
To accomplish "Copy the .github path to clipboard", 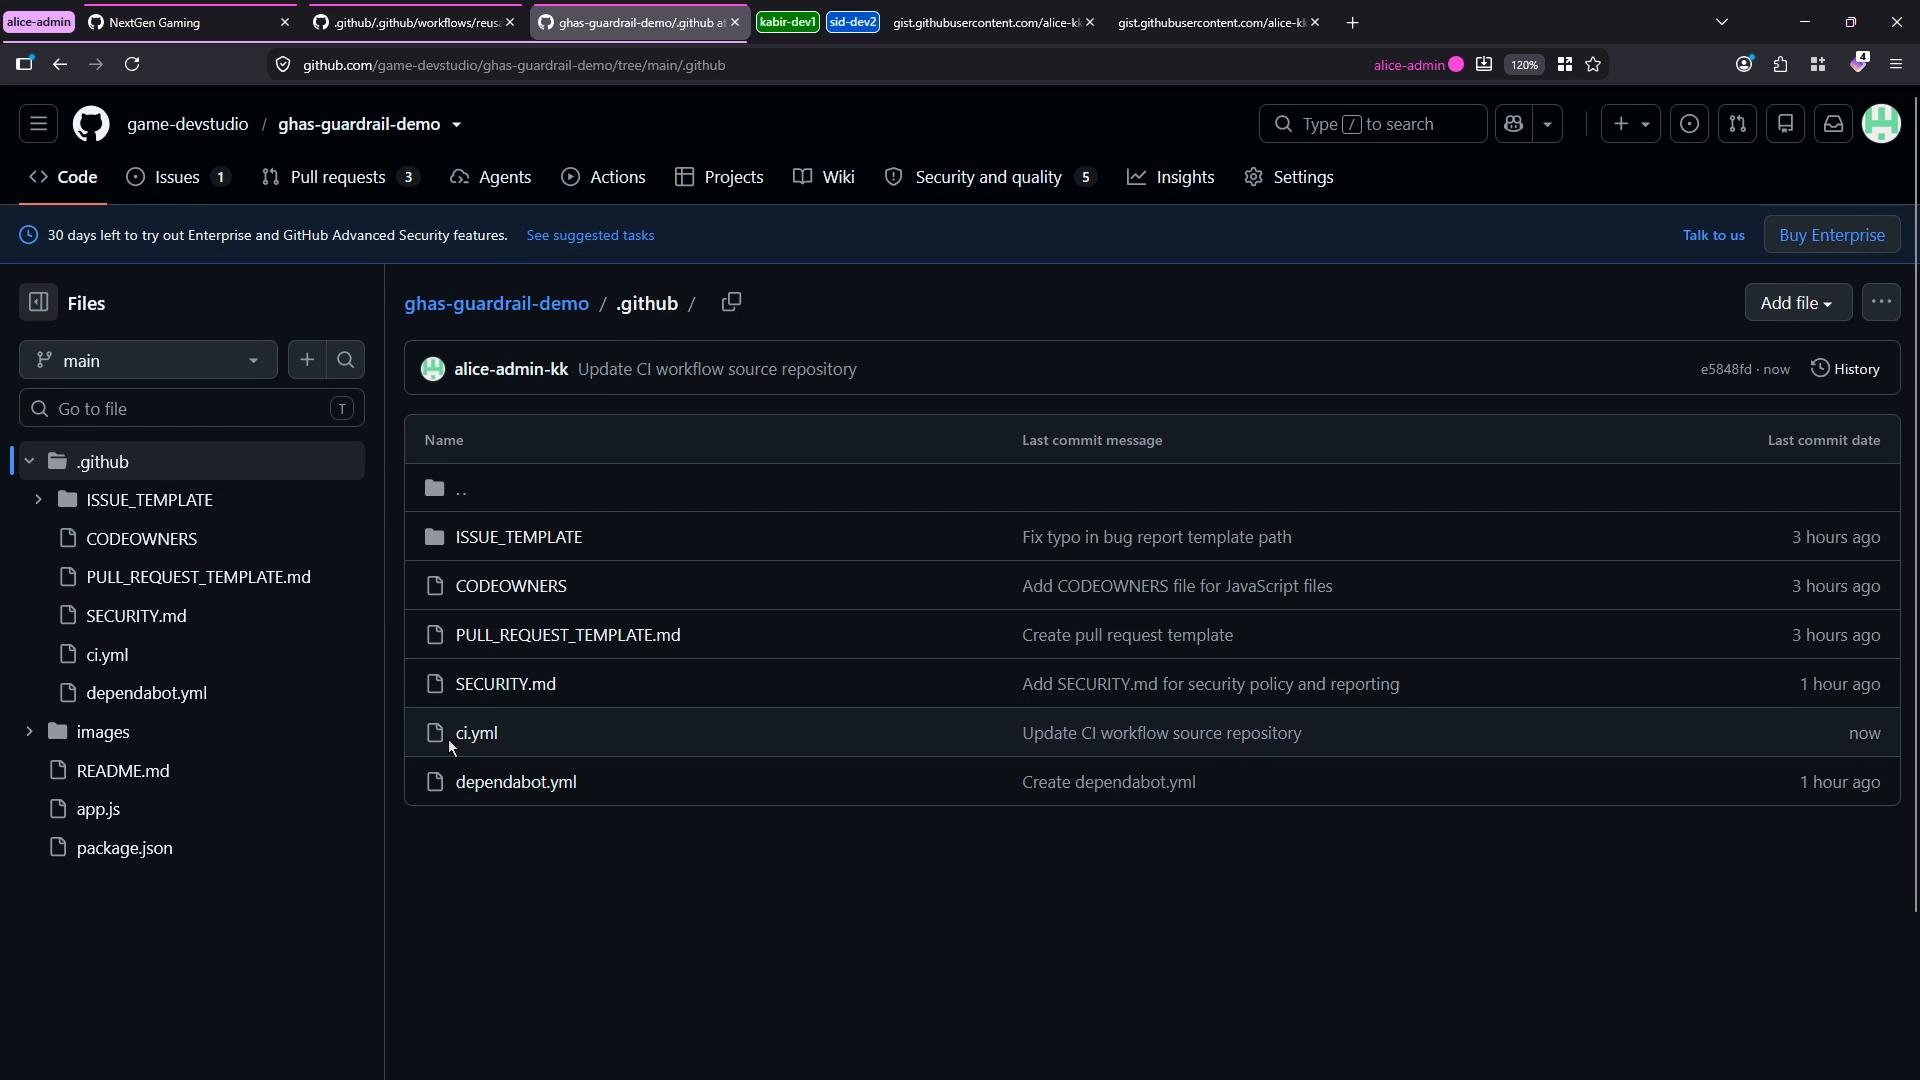I will click(731, 302).
